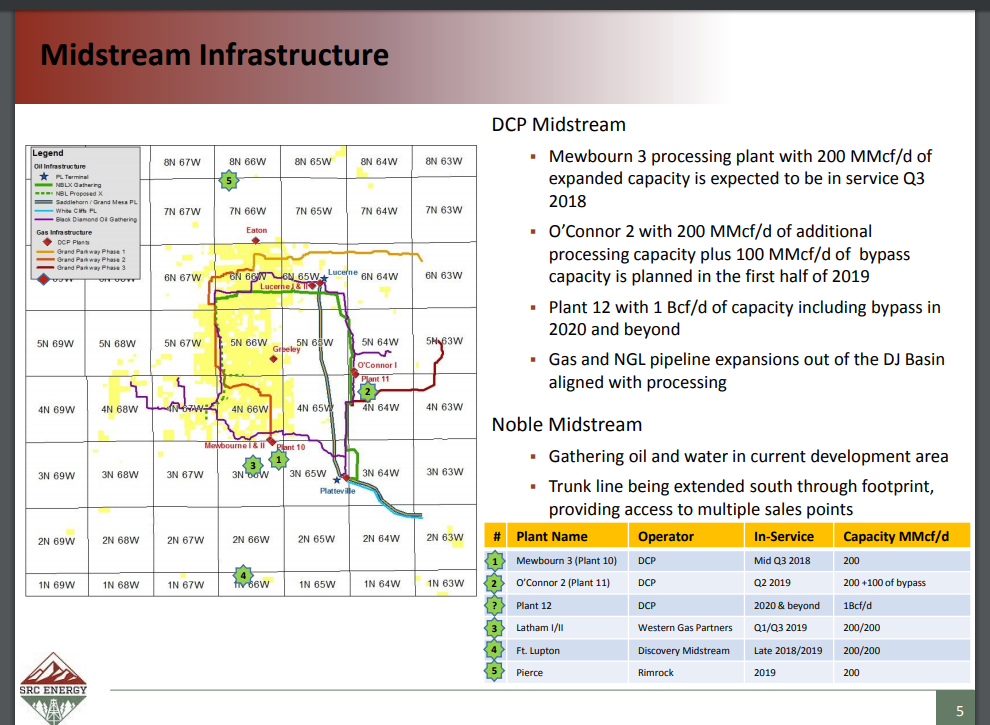The width and height of the screenshot is (990, 725).
Task: Click the Plant 10 map label
Action: (x=291, y=447)
